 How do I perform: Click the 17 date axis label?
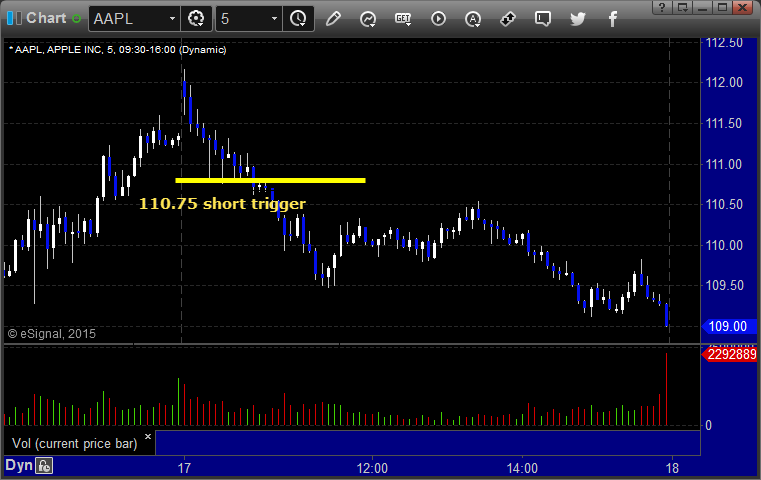(184, 468)
